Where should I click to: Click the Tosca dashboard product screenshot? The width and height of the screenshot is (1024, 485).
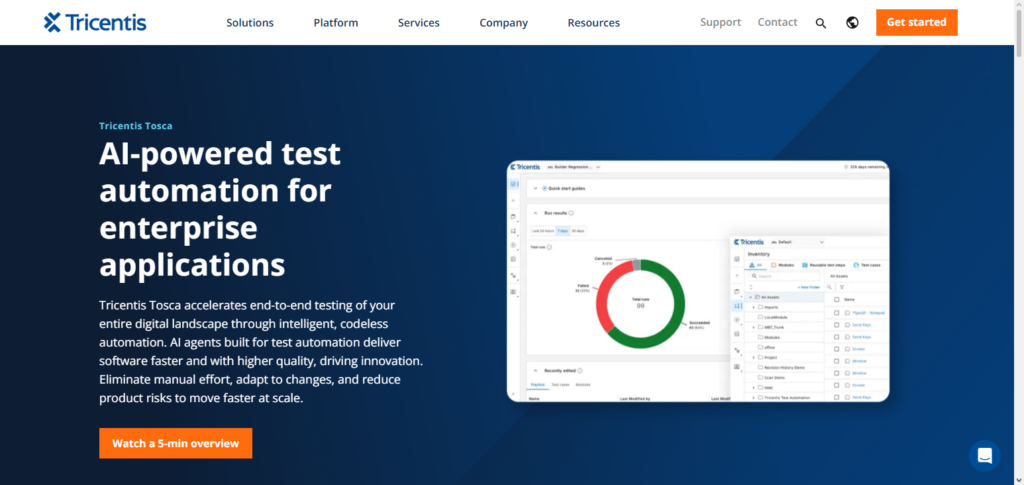pos(697,281)
